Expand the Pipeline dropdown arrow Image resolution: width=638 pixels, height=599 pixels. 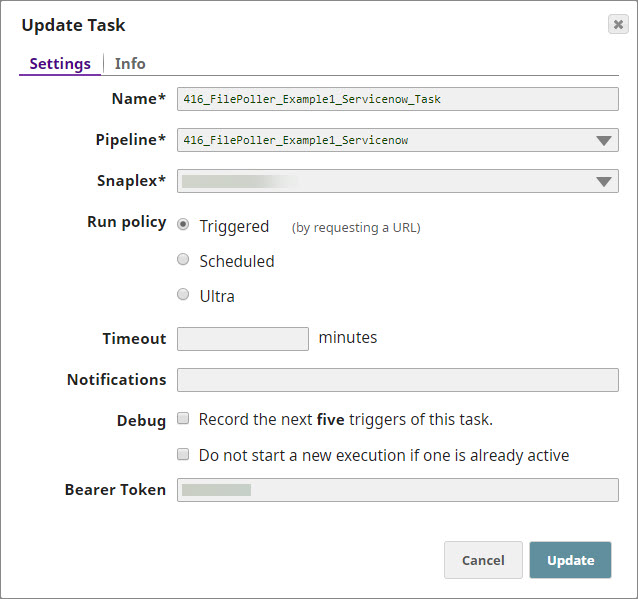tap(604, 140)
